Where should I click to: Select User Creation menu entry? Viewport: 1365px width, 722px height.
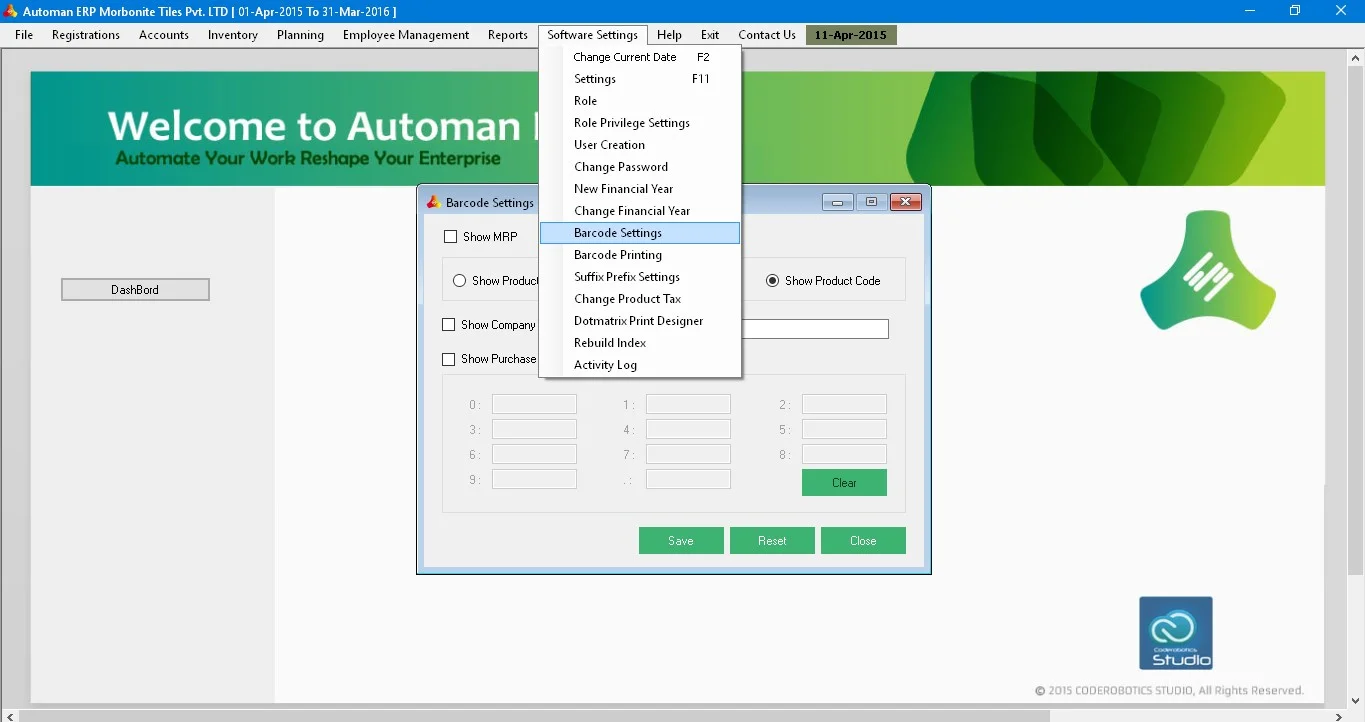[x=640, y=145]
